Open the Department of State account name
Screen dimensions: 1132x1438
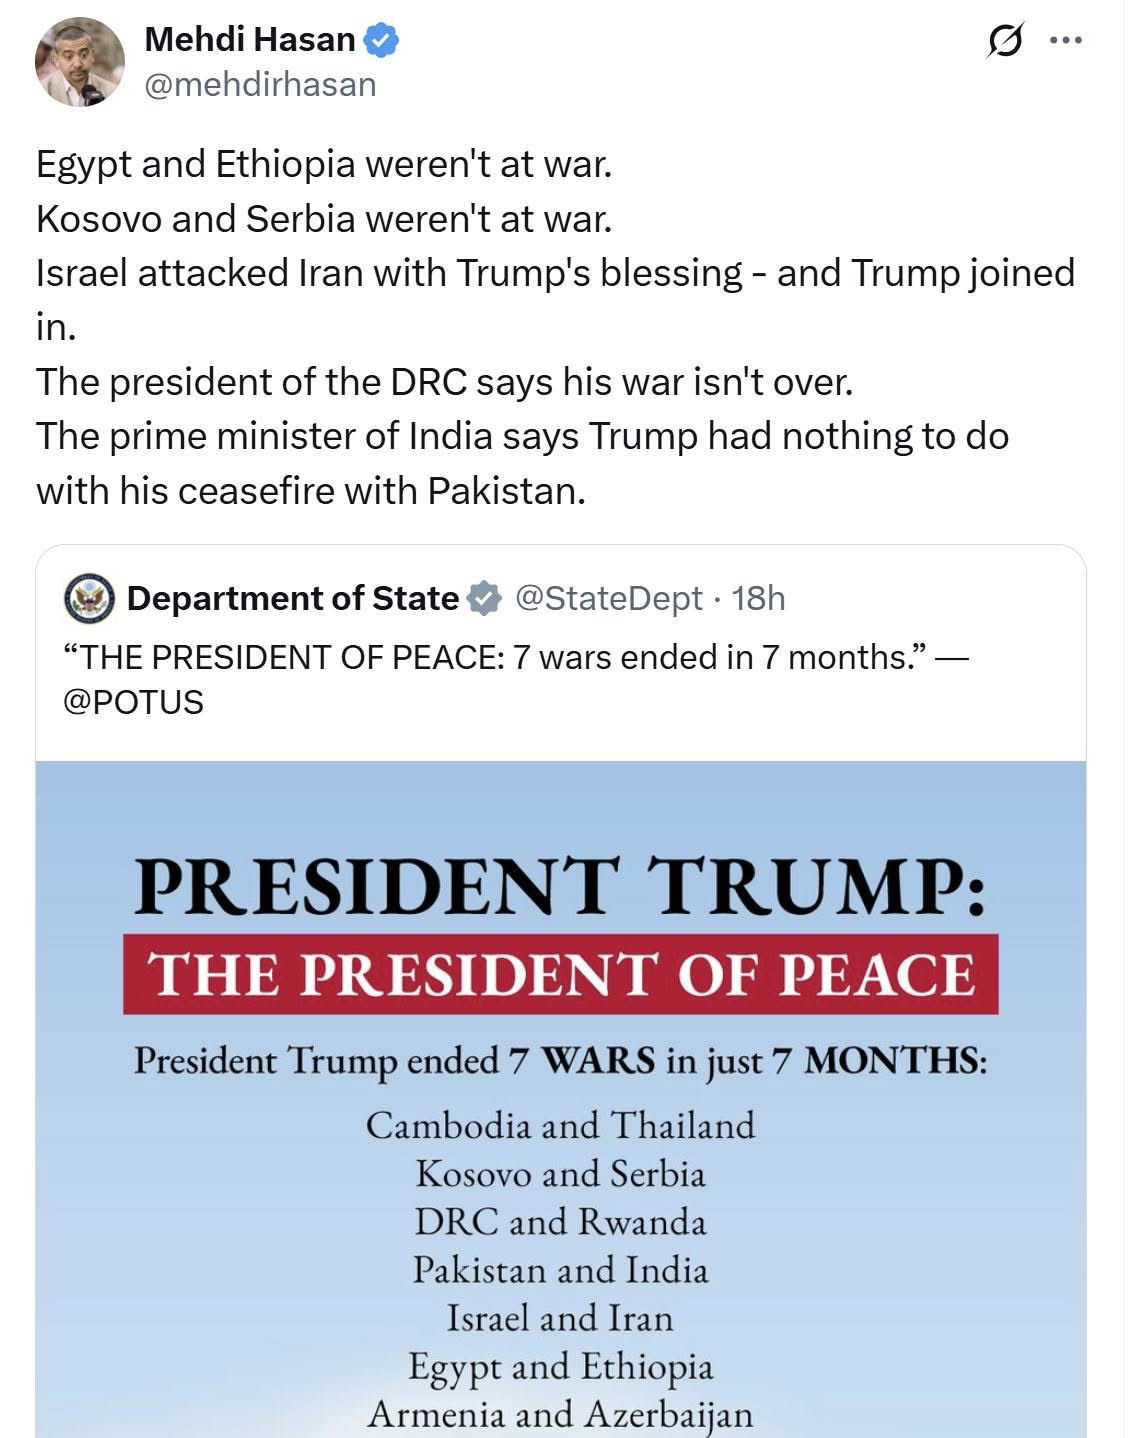coord(292,598)
